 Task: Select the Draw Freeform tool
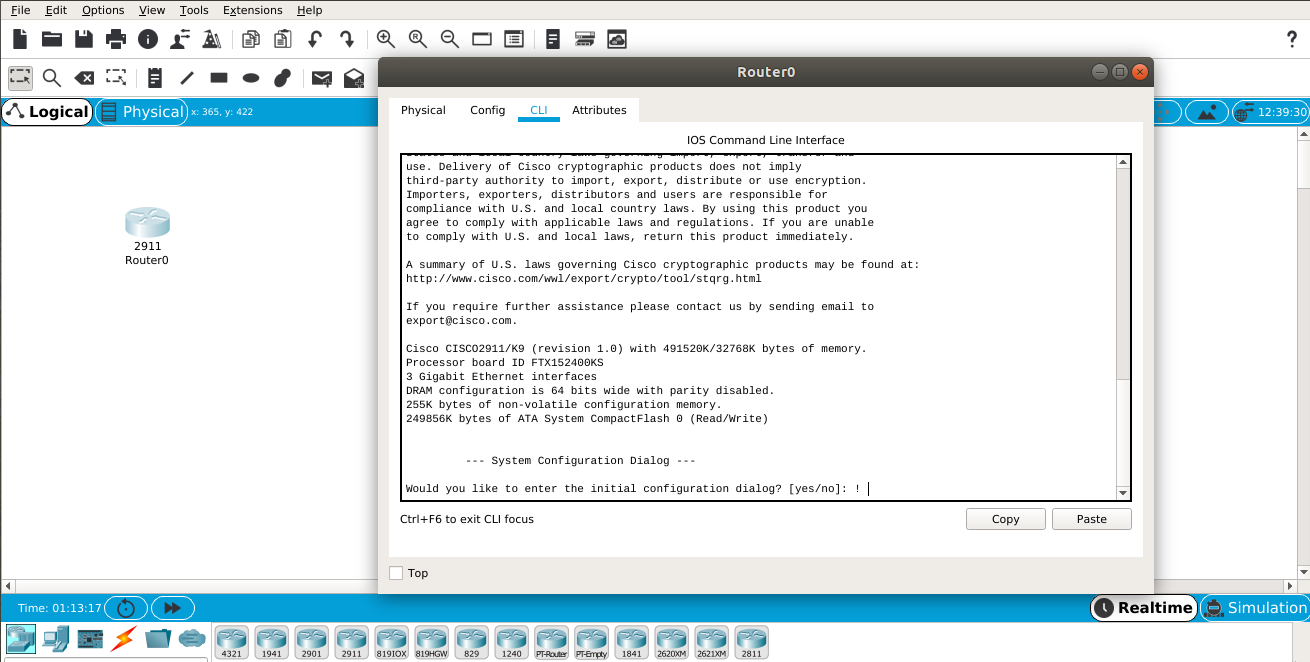point(283,77)
